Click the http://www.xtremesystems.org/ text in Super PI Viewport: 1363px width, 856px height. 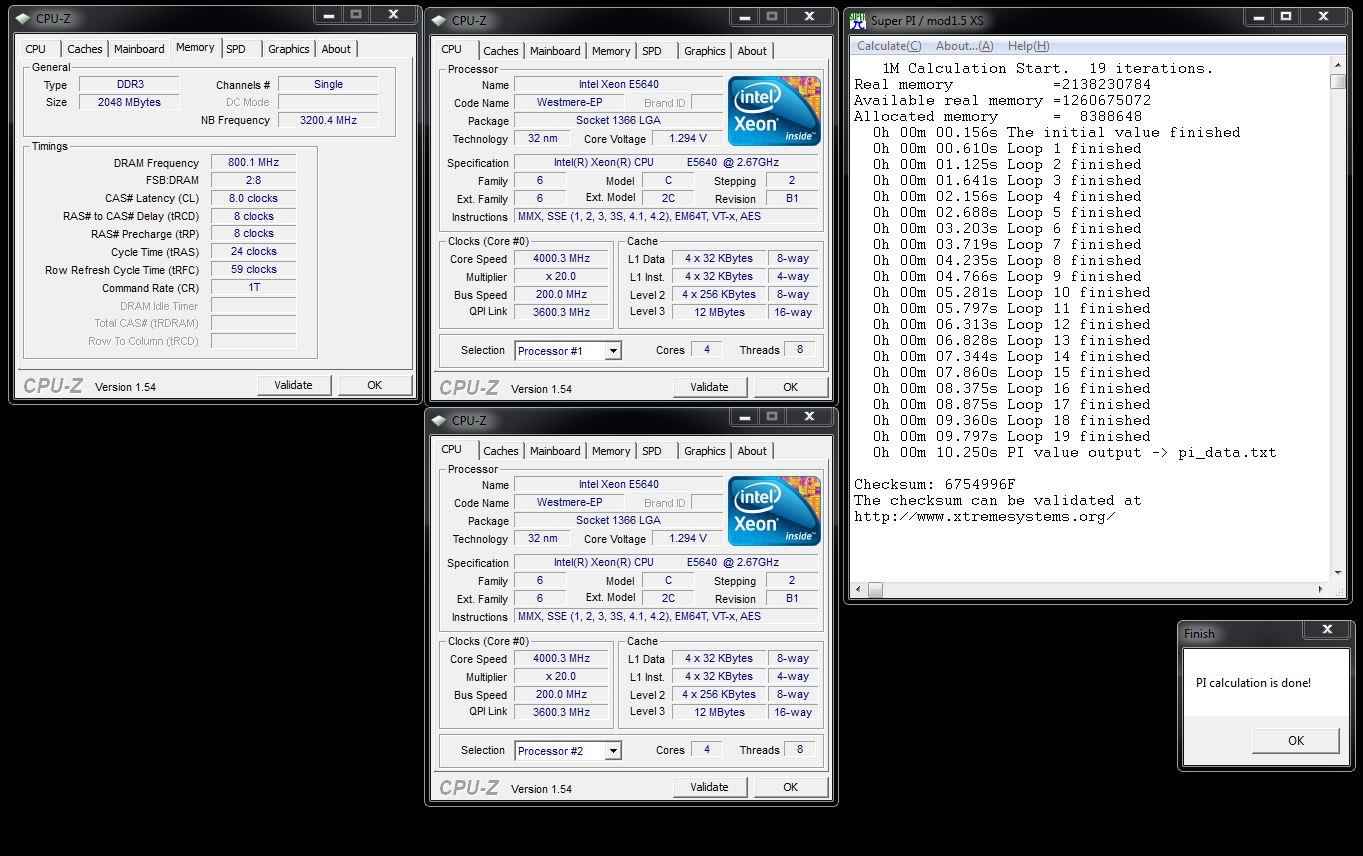(x=984, y=516)
